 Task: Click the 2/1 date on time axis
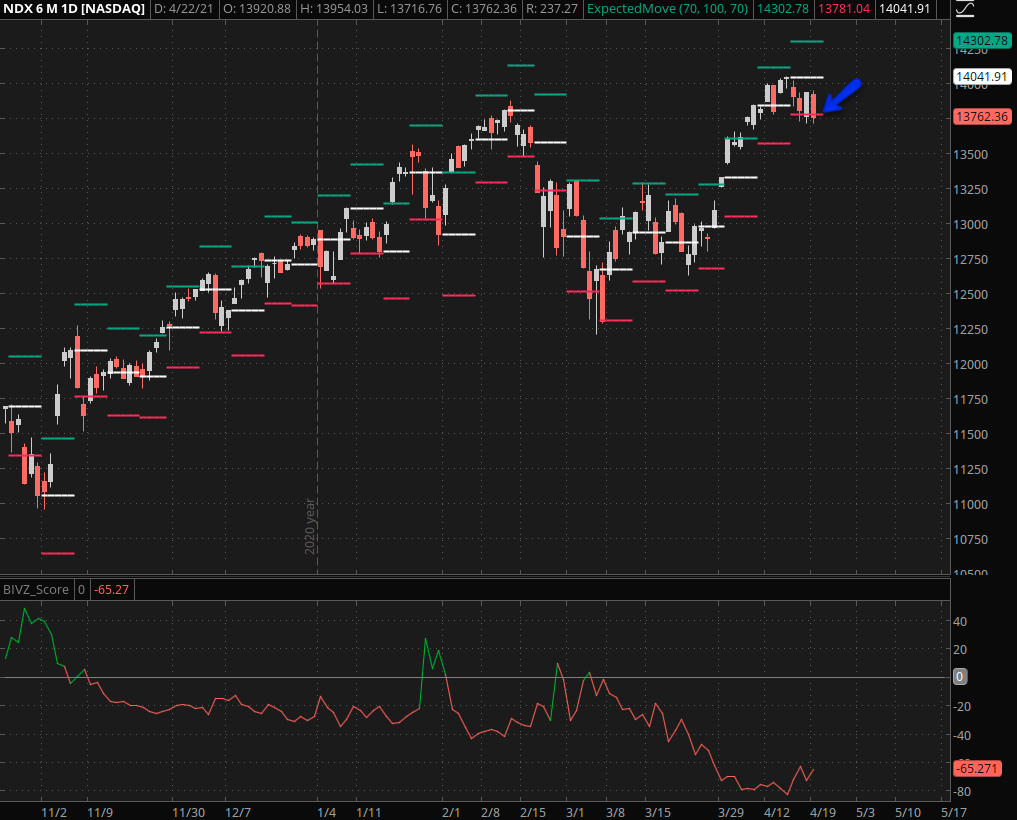pos(451,813)
